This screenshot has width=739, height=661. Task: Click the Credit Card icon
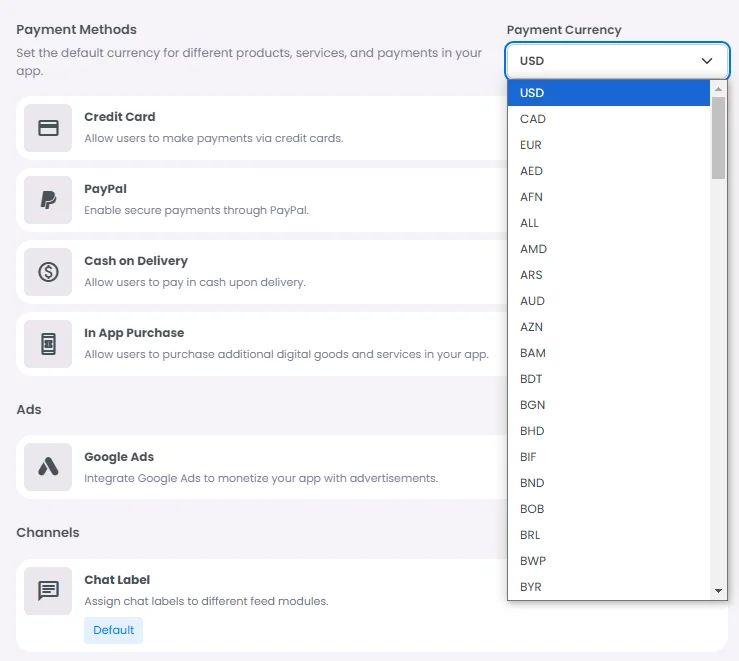click(48, 128)
